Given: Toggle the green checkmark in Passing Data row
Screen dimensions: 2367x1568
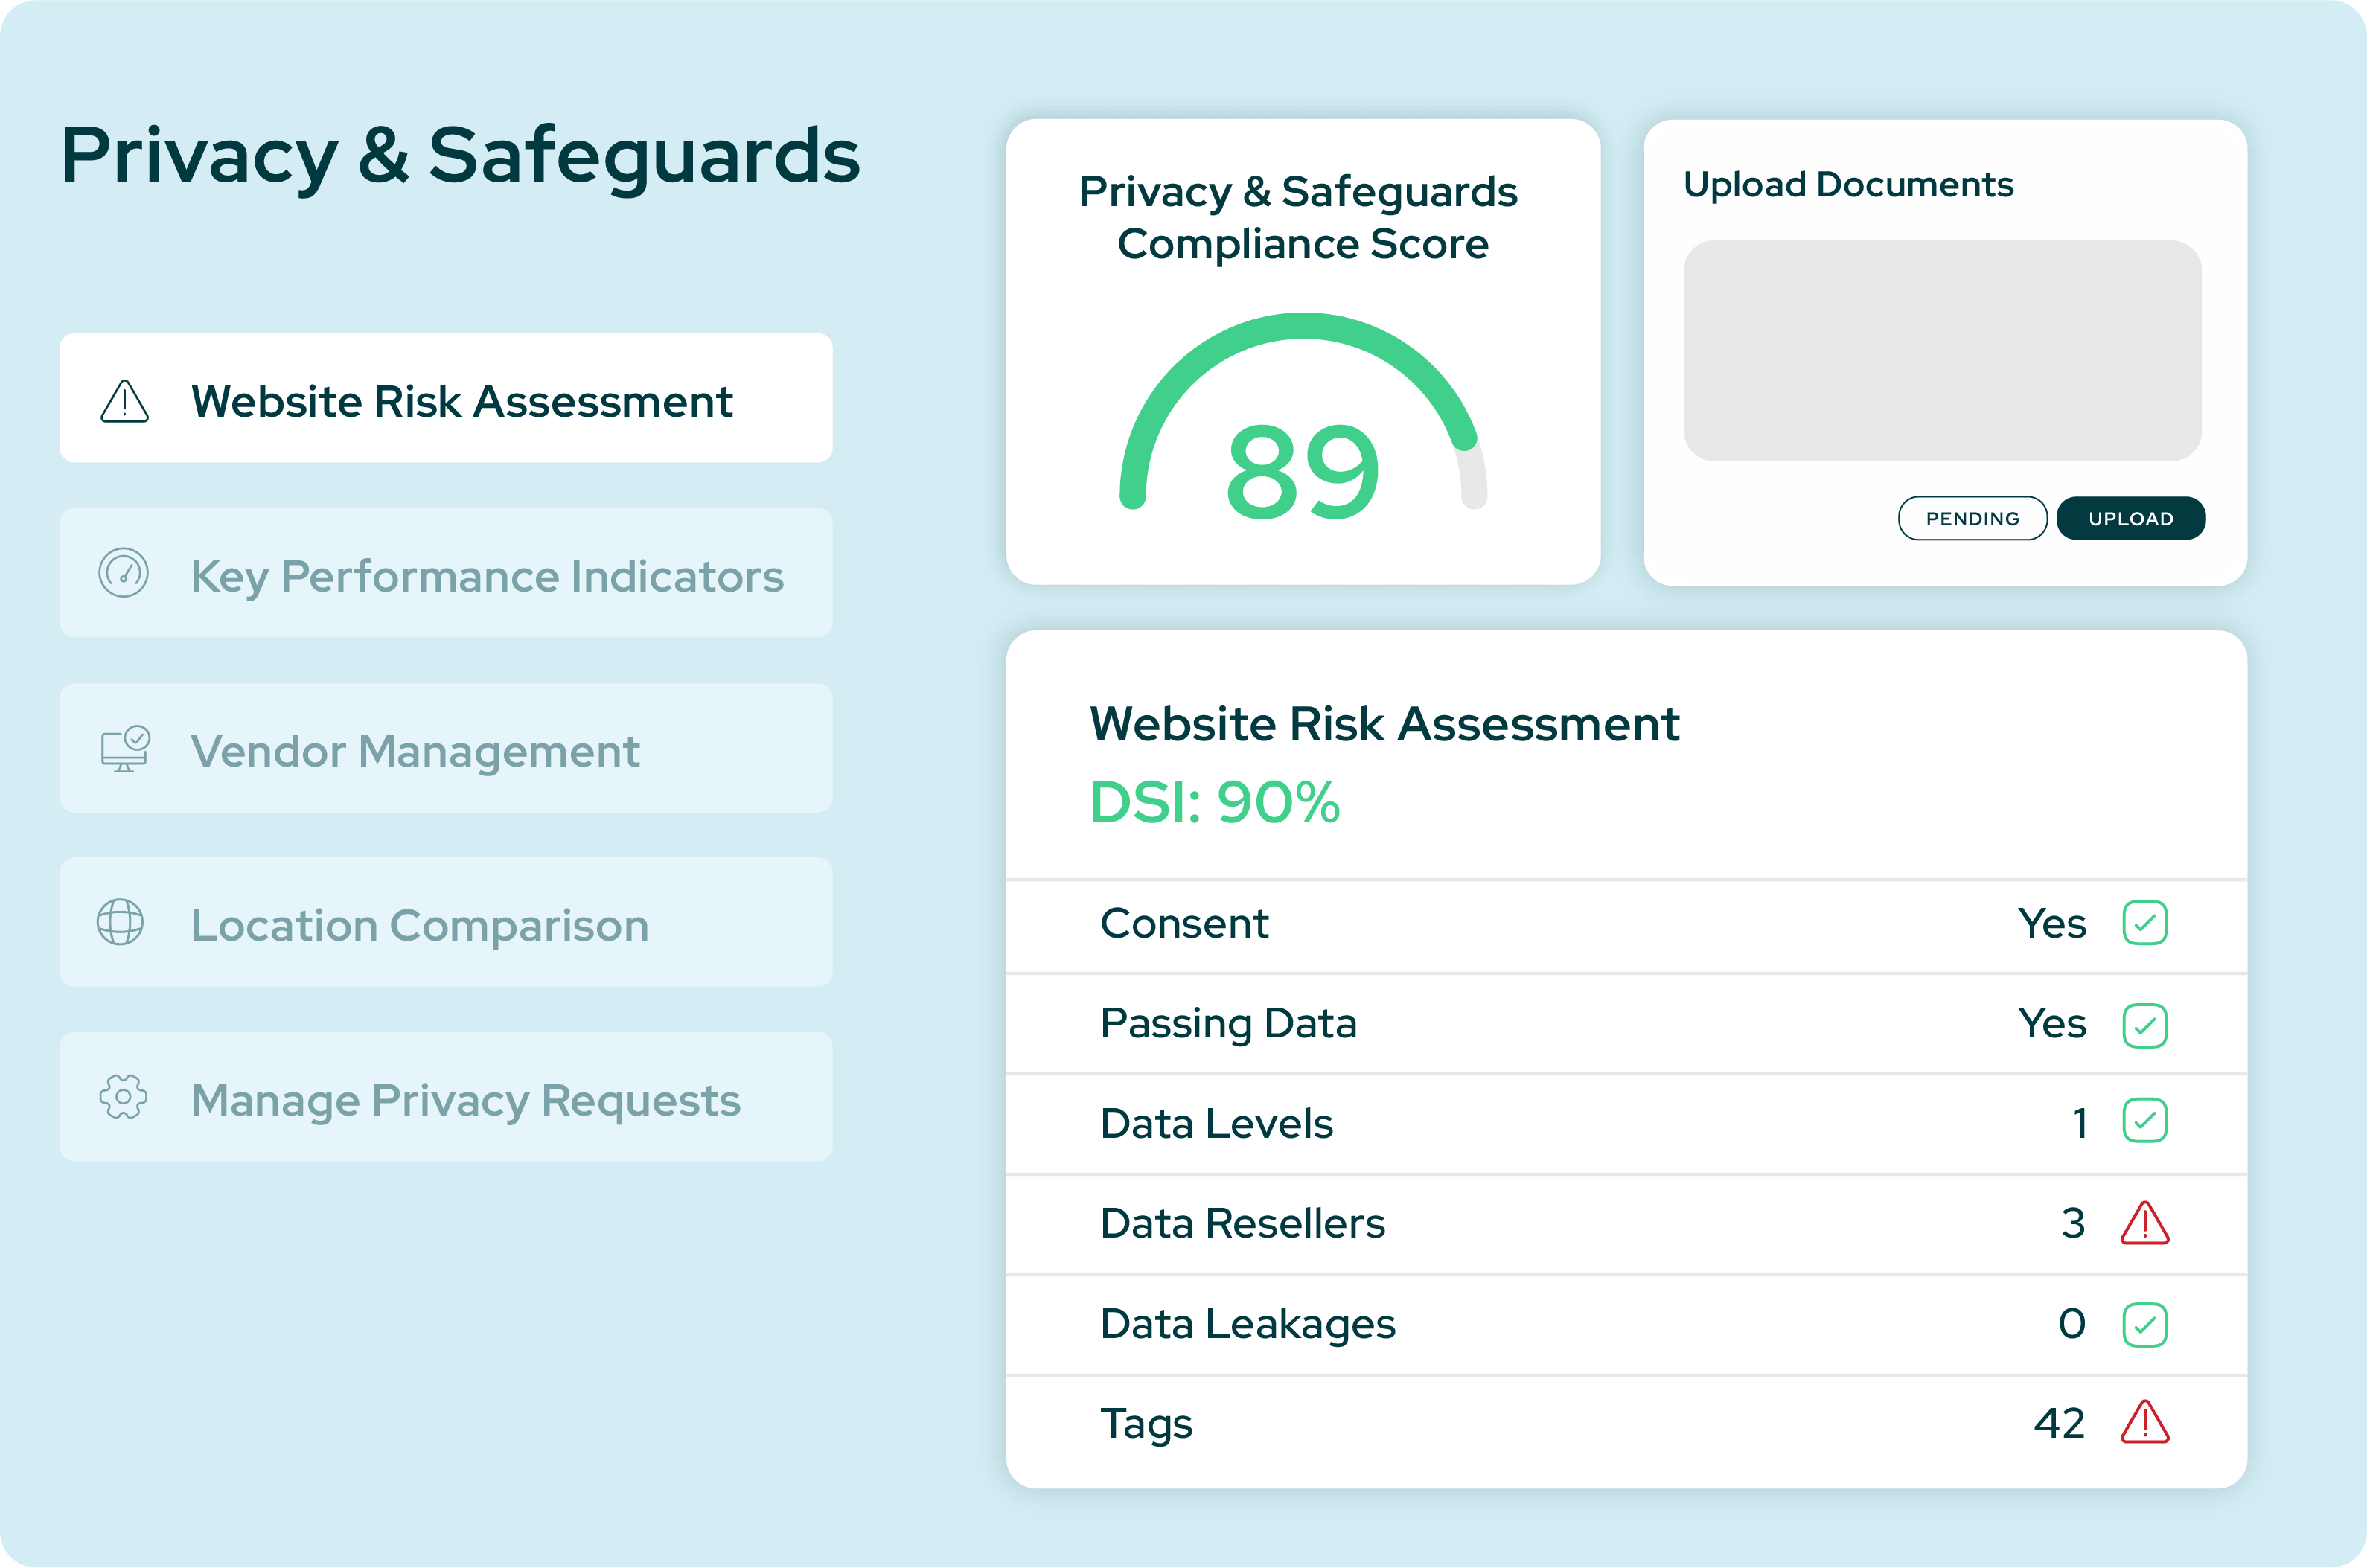Looking at the screenshot, I should 2145,1025.
